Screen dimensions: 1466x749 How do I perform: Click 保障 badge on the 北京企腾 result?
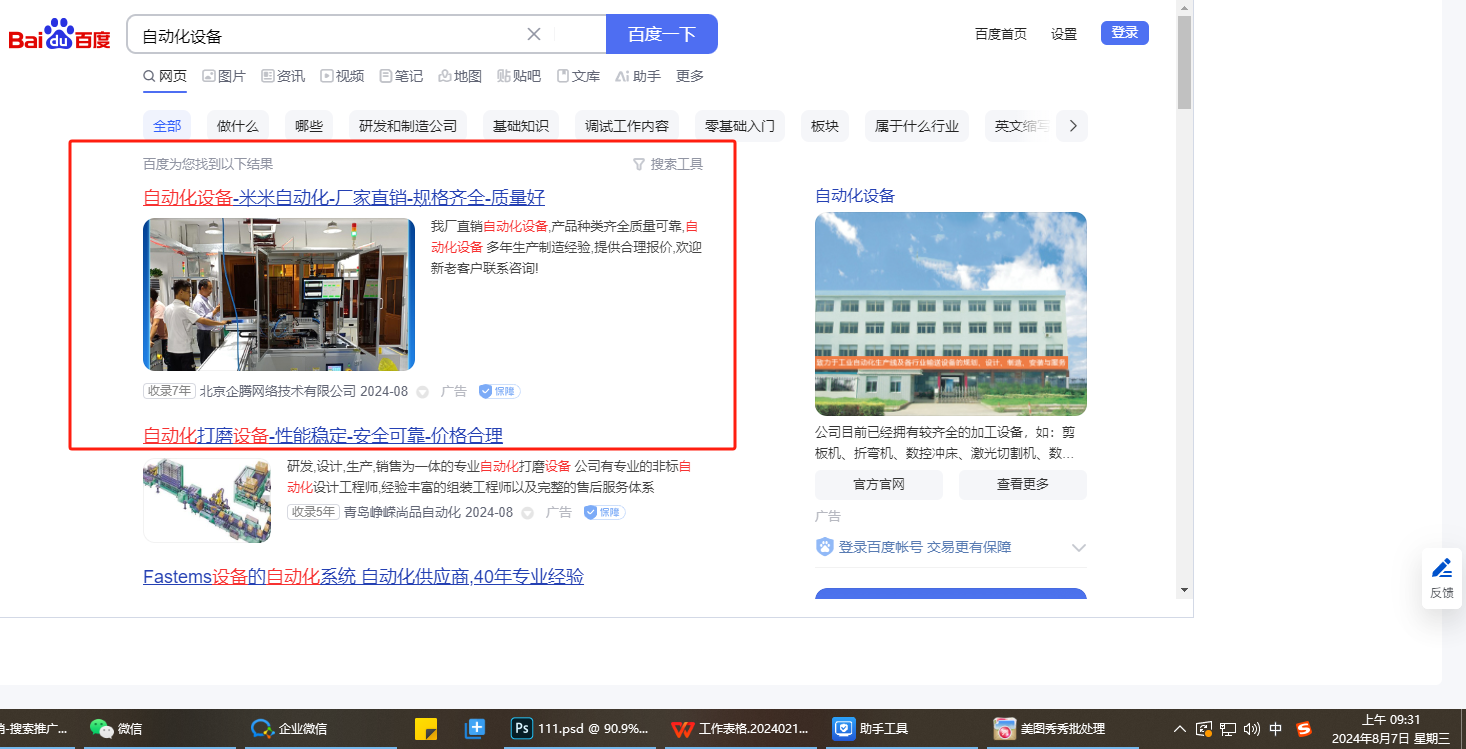pyautogui.click(x=499, y=391)
